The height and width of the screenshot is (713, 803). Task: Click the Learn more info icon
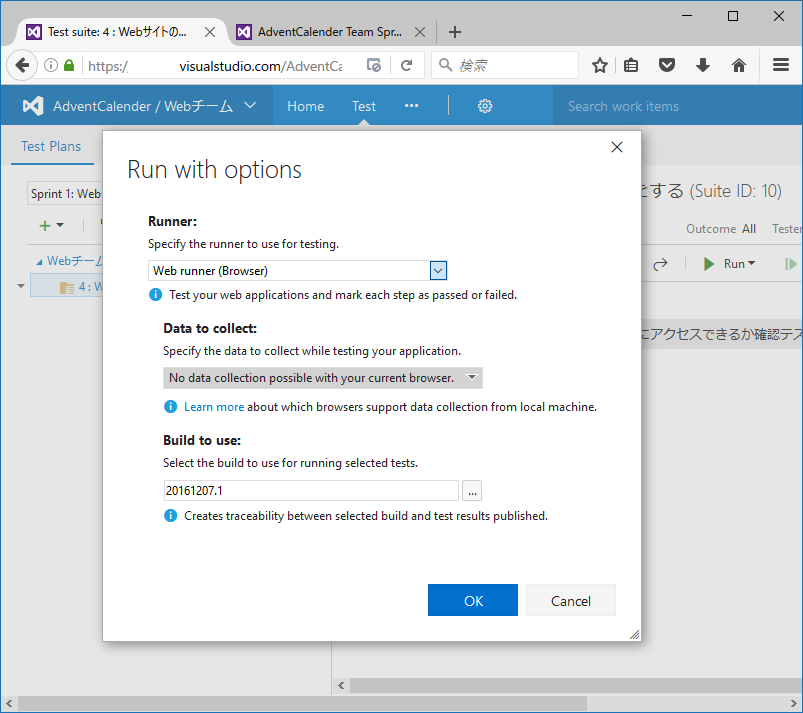(x=170, y=407)
